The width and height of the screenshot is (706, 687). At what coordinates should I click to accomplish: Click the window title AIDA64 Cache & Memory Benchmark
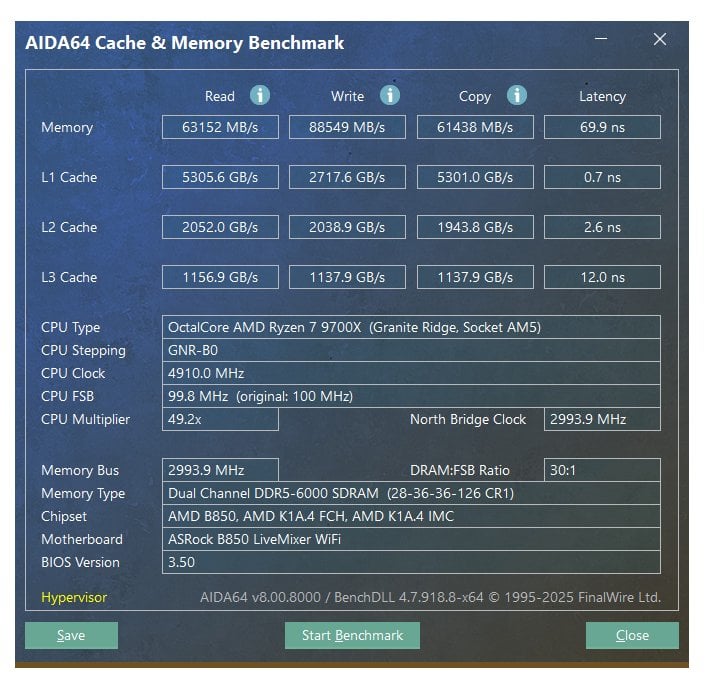coord(185,43)
